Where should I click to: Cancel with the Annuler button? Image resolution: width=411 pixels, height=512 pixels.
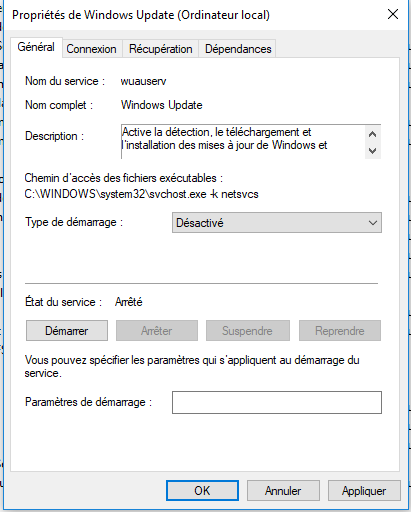point(283,491)
